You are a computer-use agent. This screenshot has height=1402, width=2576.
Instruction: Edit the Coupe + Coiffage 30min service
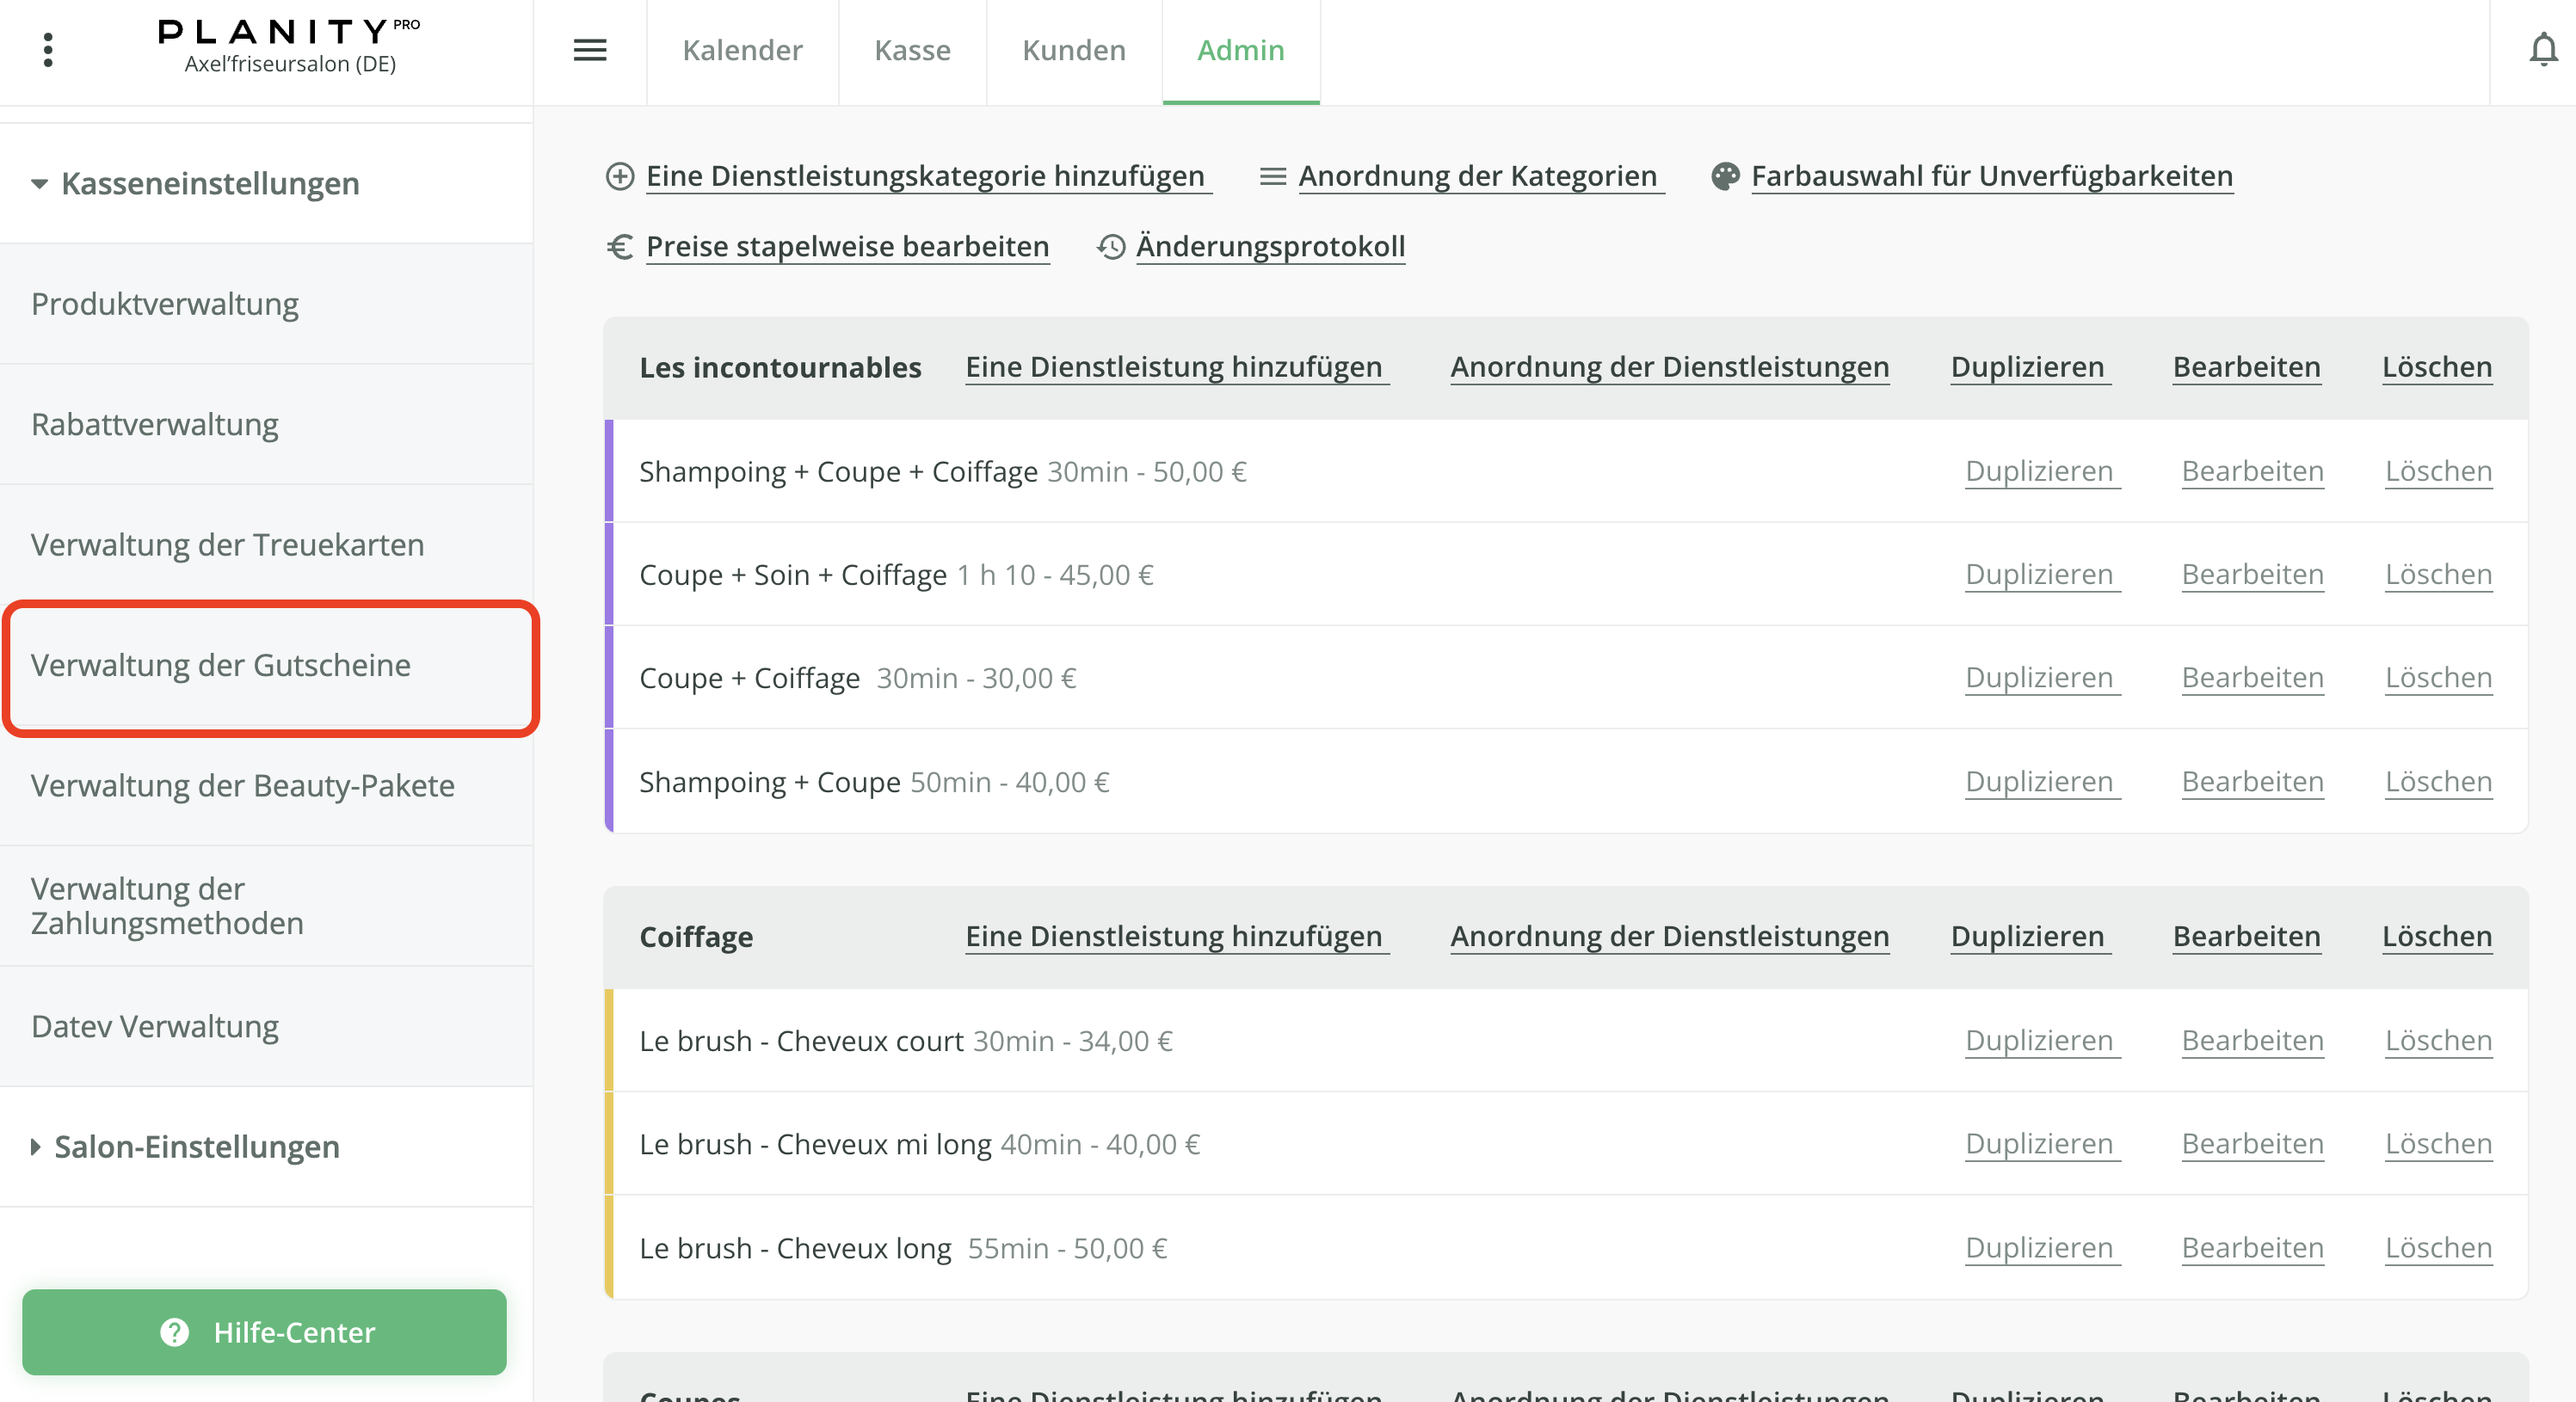[x=2252, y=677]
